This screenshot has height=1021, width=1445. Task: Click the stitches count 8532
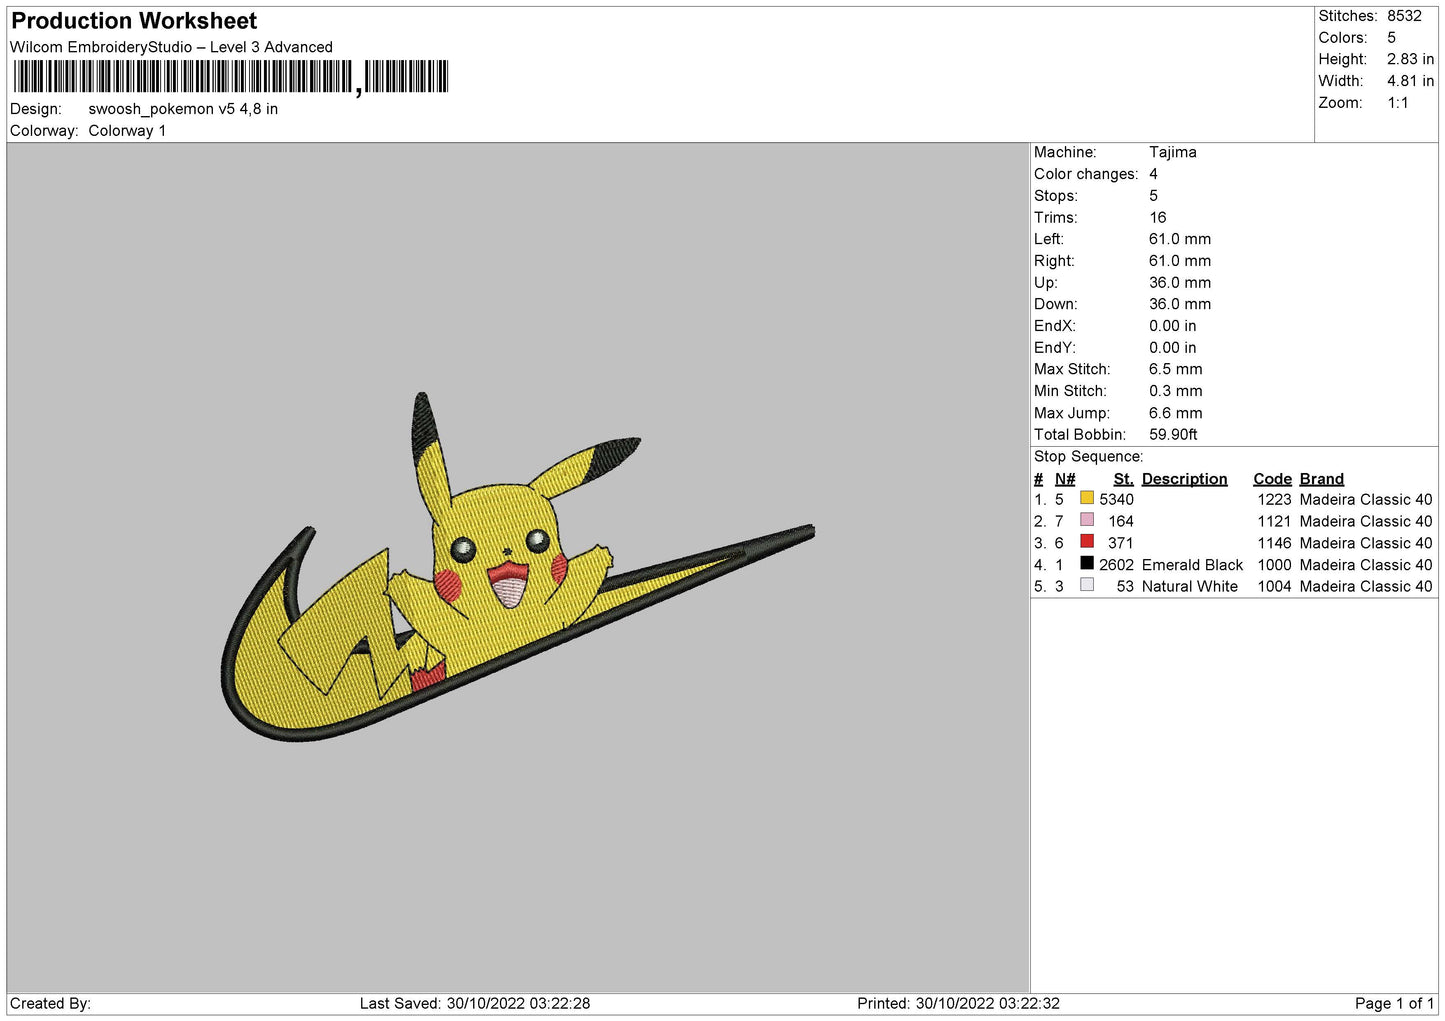coord(1403,16)
